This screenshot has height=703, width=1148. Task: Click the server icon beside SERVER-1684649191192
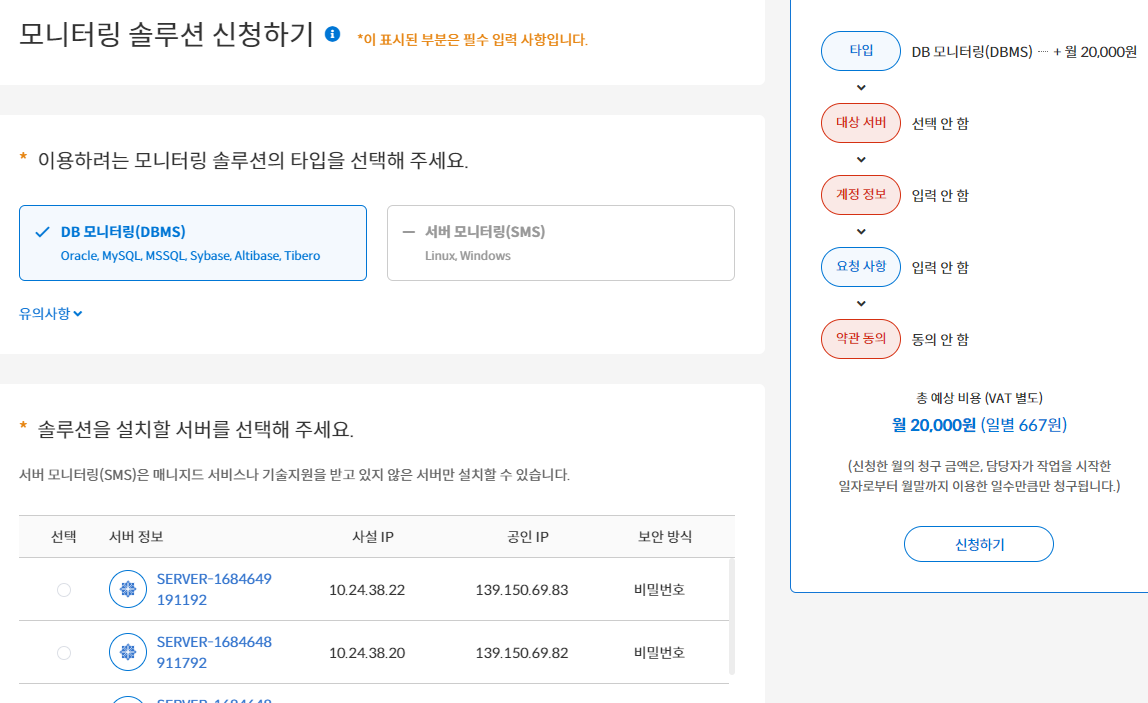[x=127, y=589]
